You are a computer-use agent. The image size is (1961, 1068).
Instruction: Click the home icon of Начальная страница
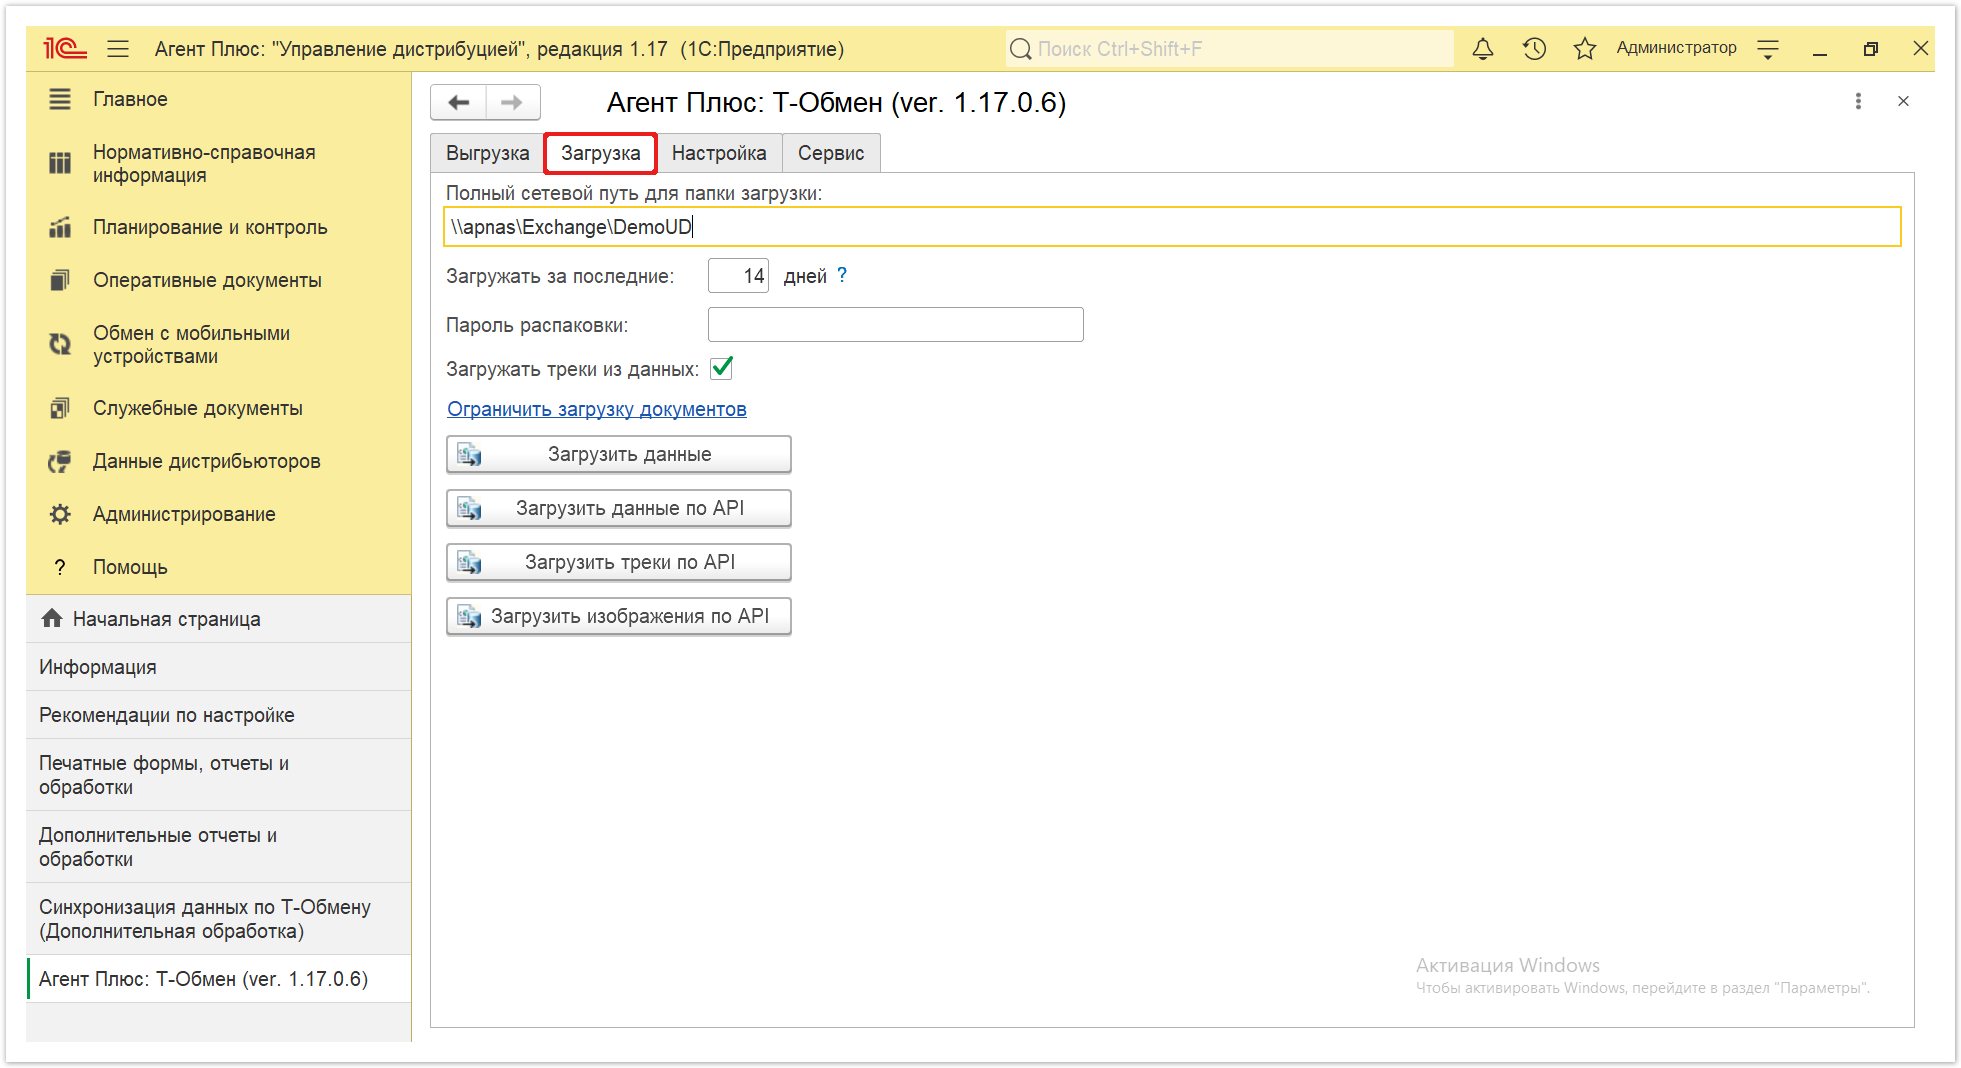[x=52, y=618]
